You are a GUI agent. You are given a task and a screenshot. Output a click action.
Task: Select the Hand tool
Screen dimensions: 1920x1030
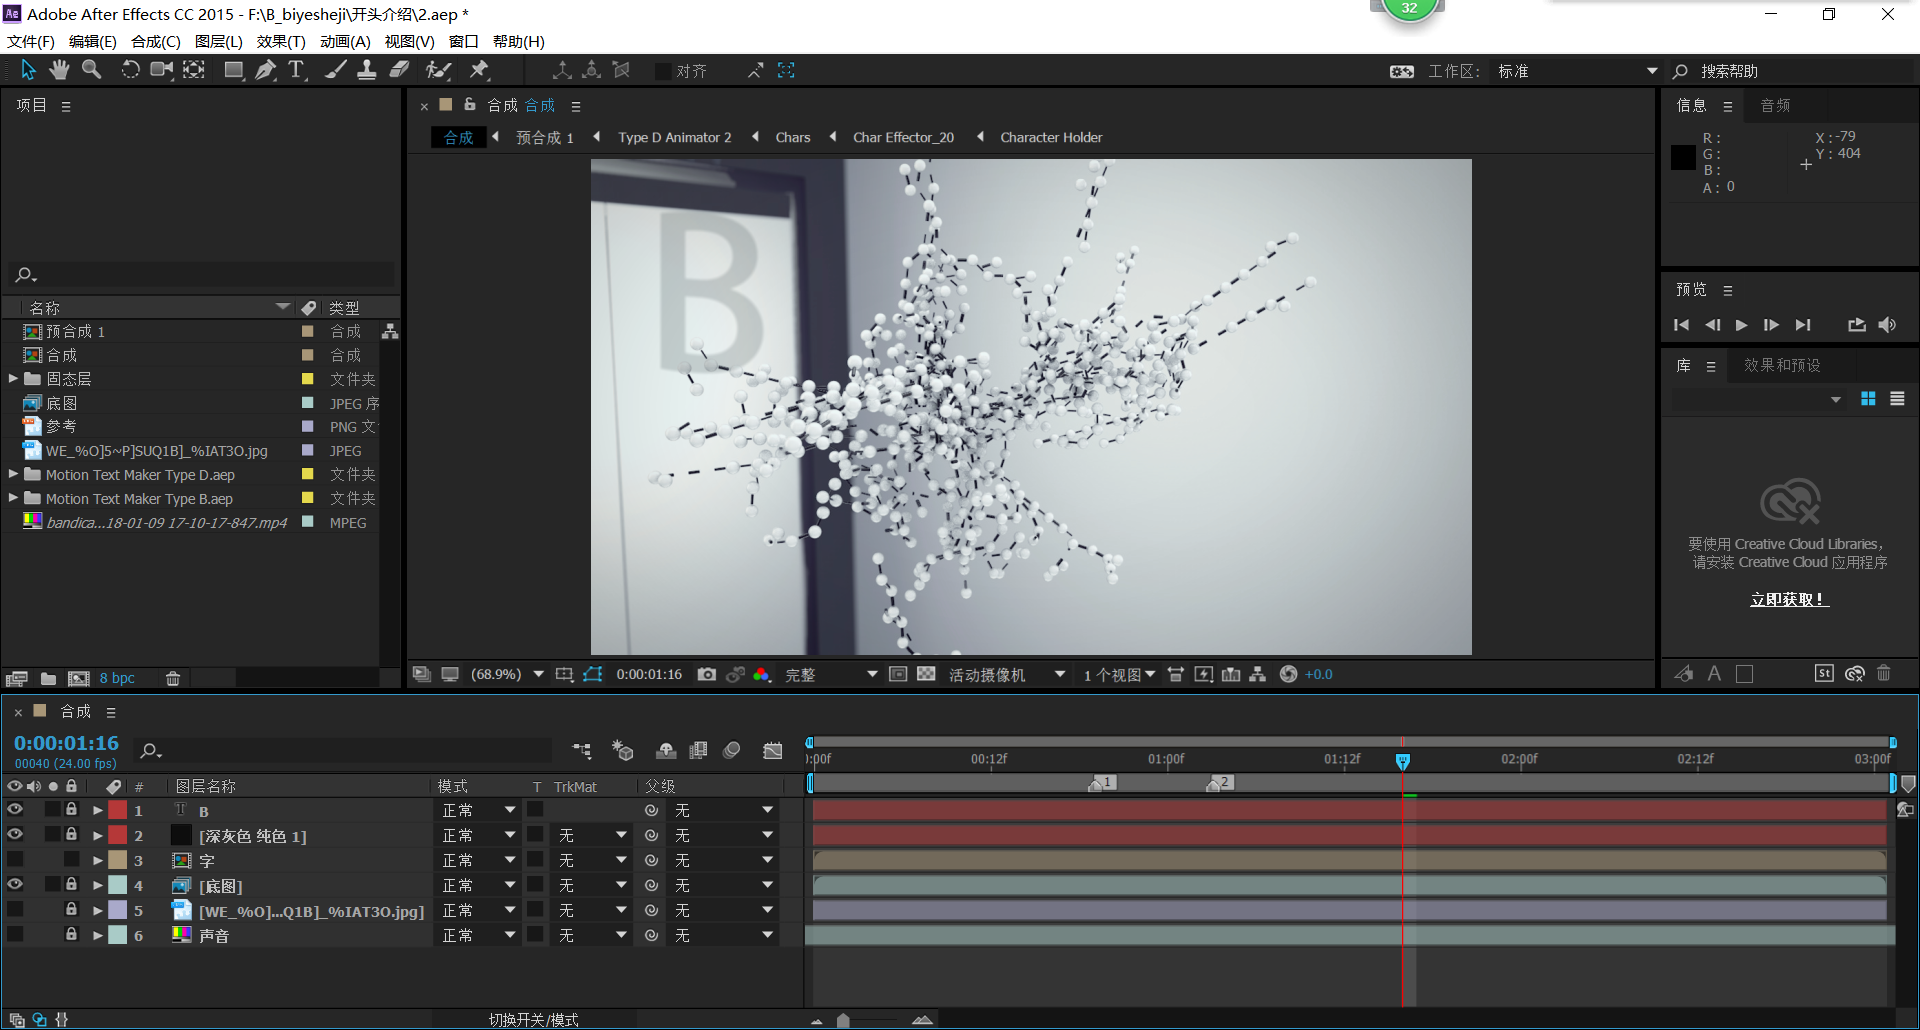click(x=59, y=70)
